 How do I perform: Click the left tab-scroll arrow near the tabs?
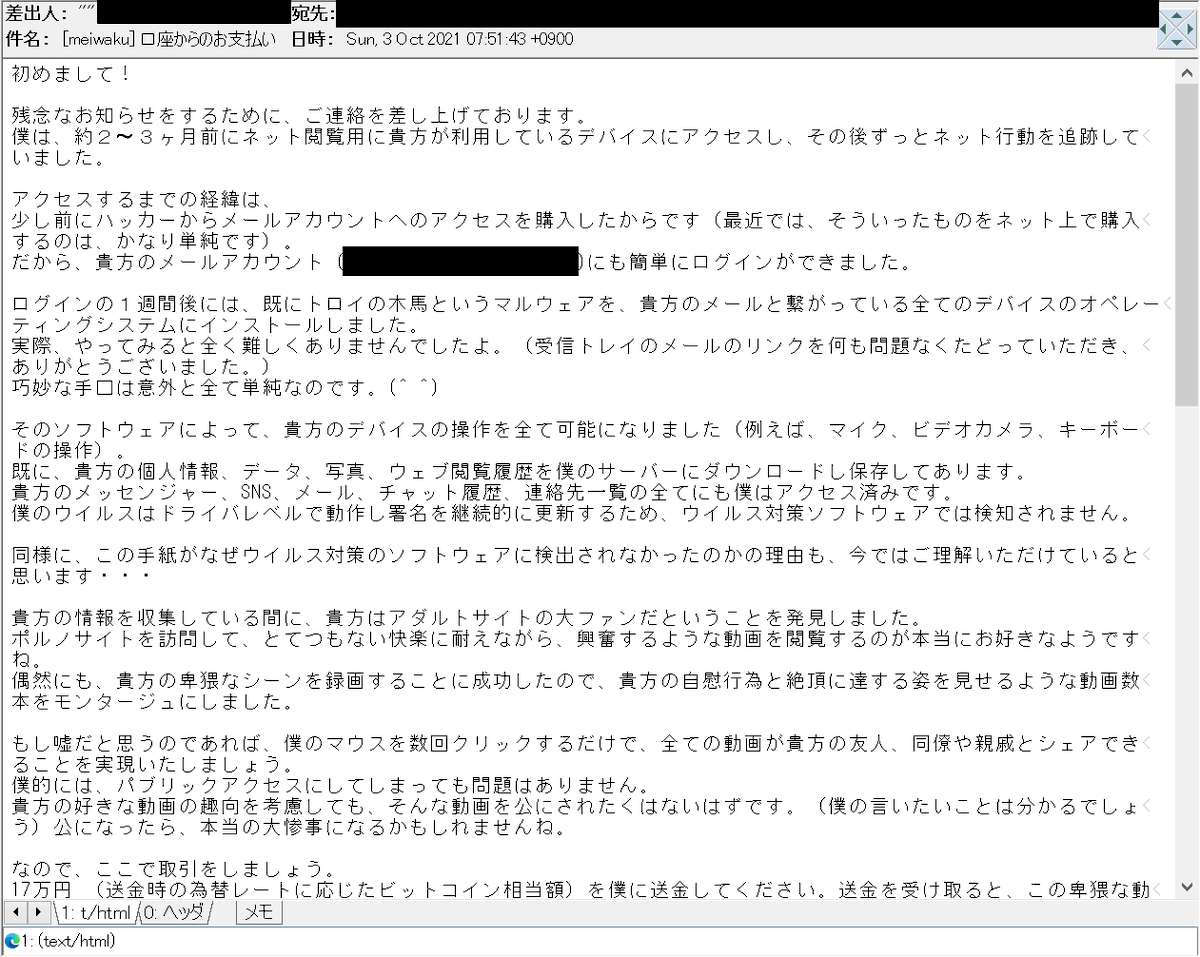[x=16, y=912]
